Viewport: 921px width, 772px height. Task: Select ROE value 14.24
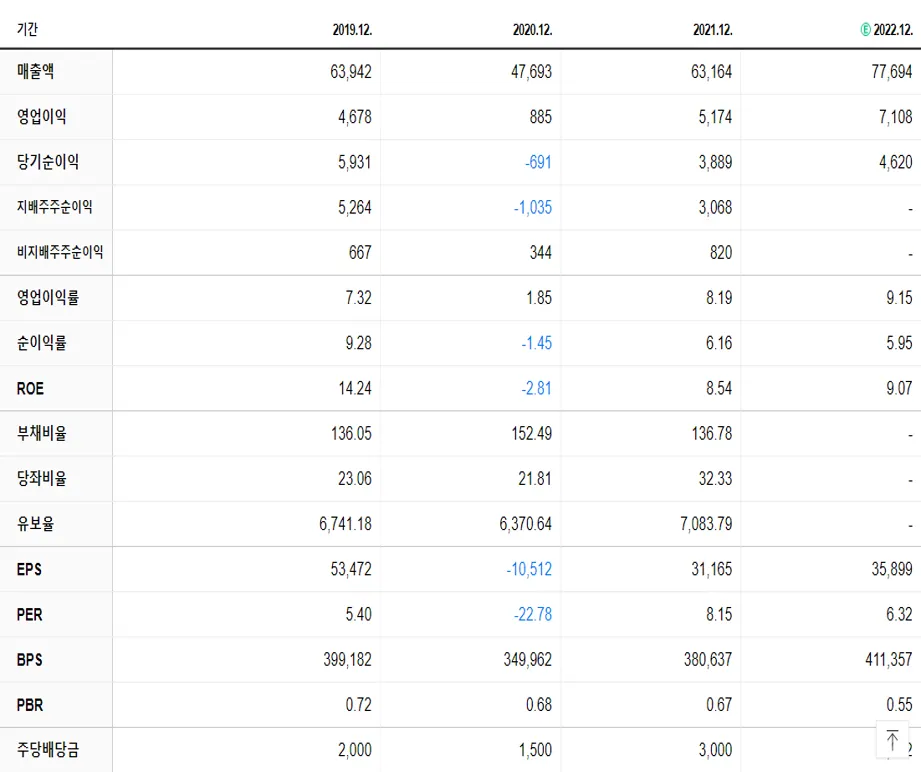point(355,388)
